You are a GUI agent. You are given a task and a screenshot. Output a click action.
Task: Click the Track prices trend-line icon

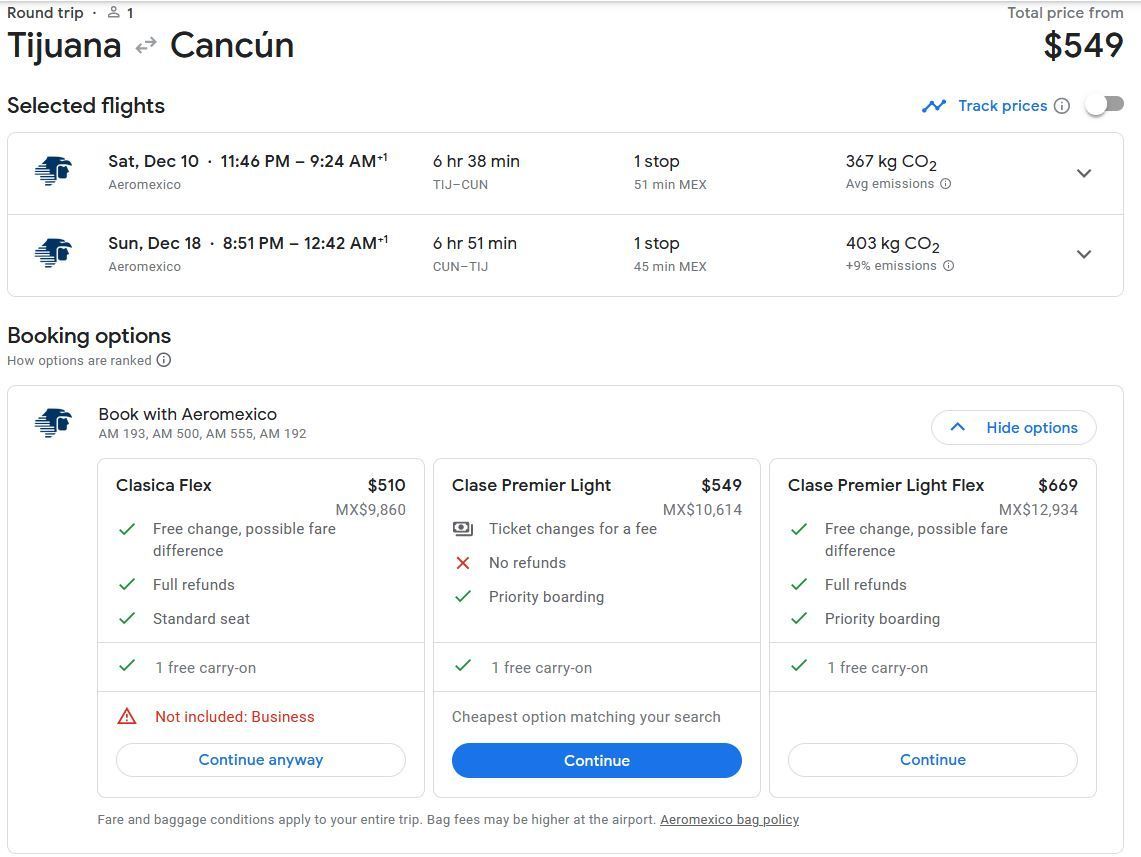click(934, 106)
